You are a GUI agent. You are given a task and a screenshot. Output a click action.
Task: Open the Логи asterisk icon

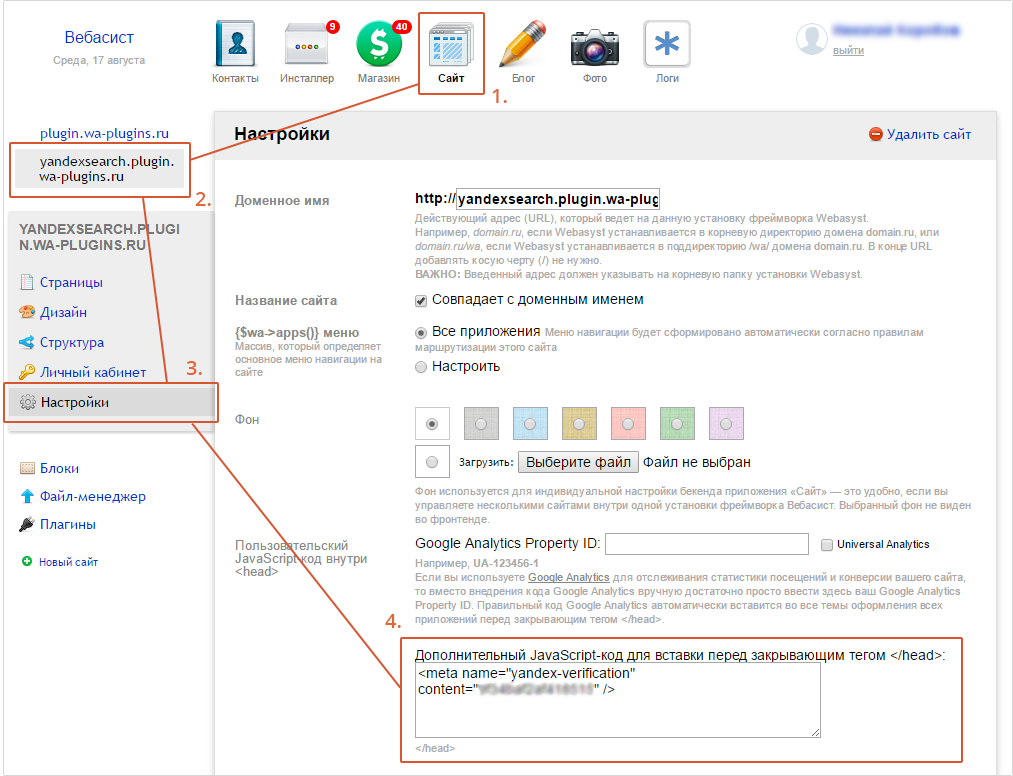(x=667, y=44)
